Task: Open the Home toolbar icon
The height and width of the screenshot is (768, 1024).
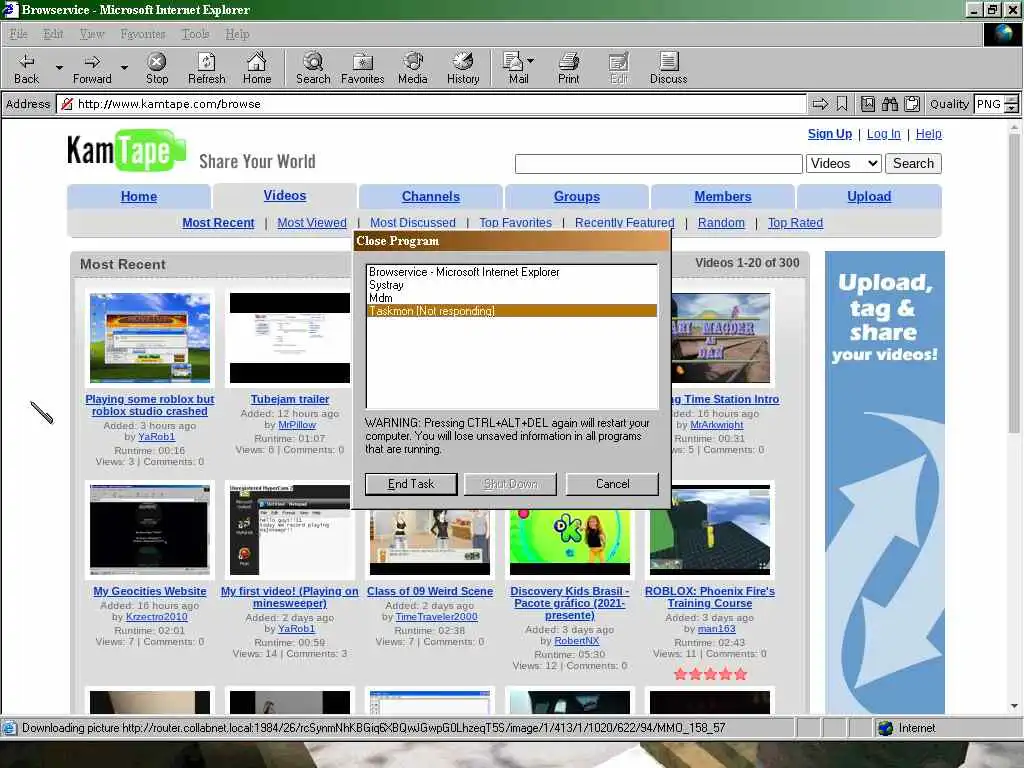Action: tap(257, 68)
